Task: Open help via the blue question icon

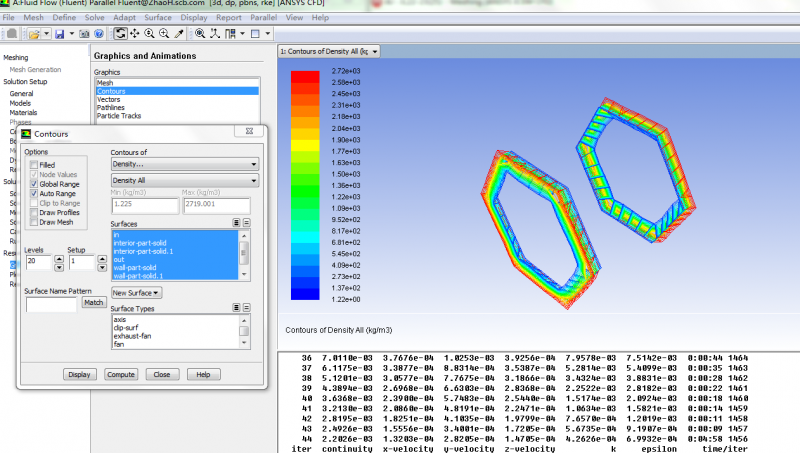Action: (98, 34)
